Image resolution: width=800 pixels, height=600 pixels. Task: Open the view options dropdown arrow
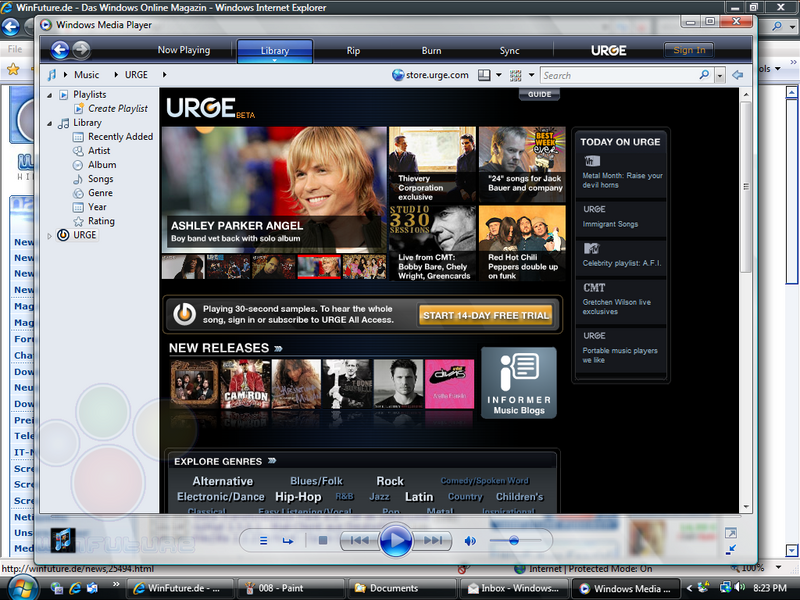tap(531, 76)
